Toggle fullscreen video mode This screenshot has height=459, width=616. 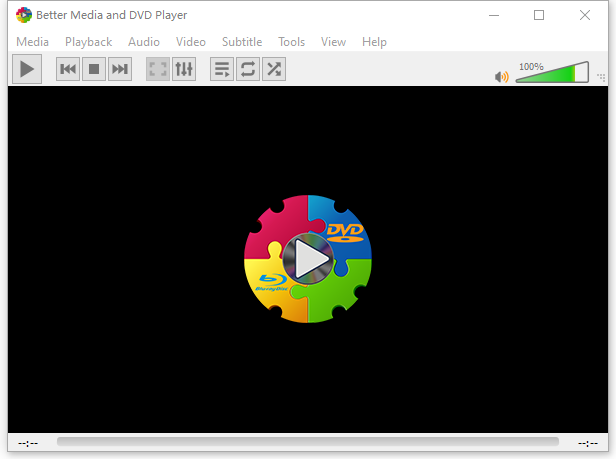[158, 69]
